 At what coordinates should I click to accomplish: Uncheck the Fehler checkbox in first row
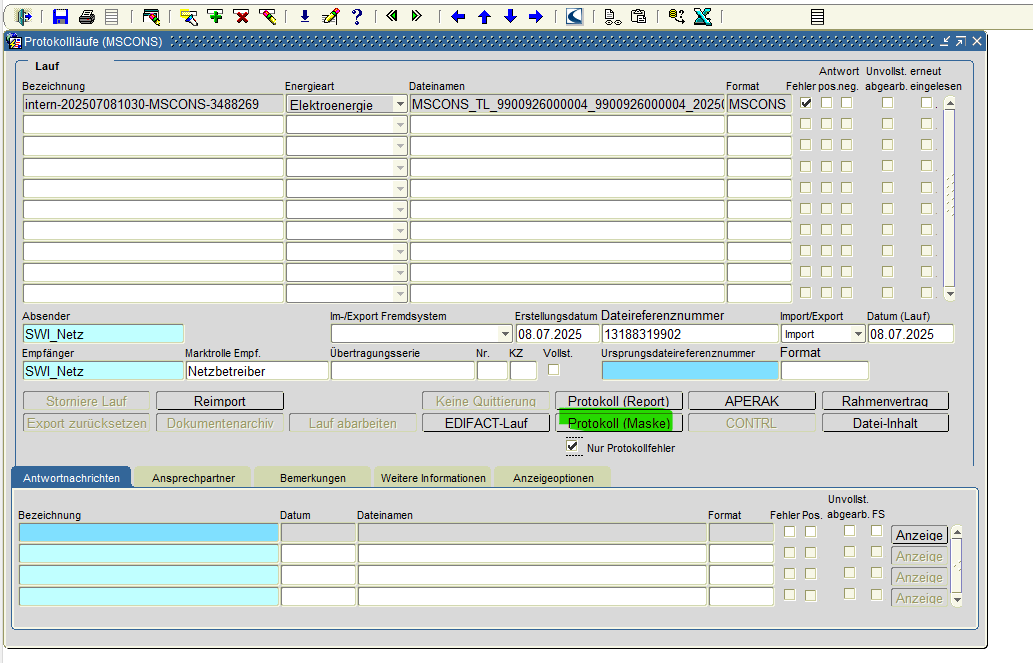pos(806,103)
